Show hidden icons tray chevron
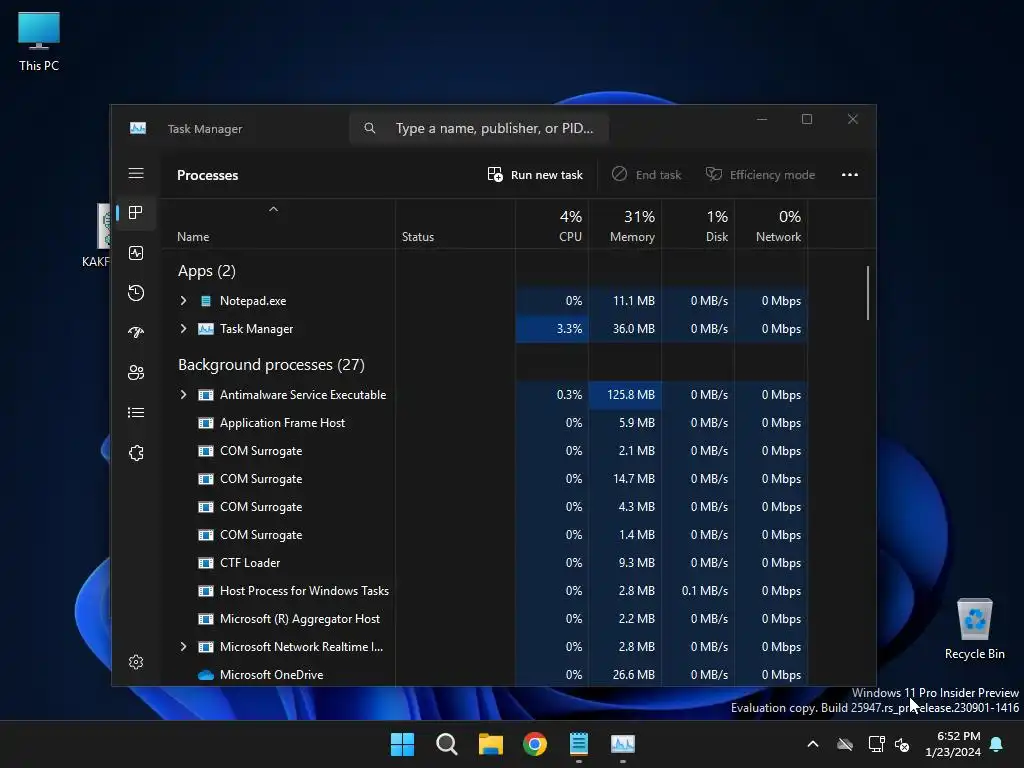 813,744
